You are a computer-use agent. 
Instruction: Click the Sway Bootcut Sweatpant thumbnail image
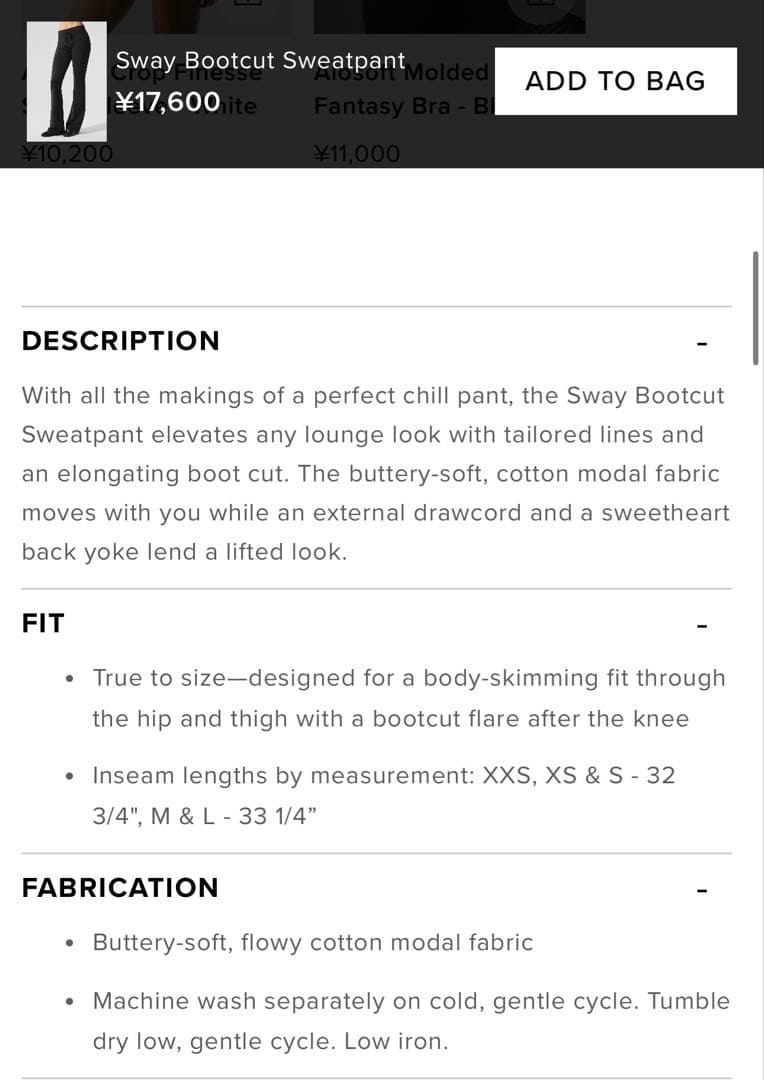coord(69,80)
